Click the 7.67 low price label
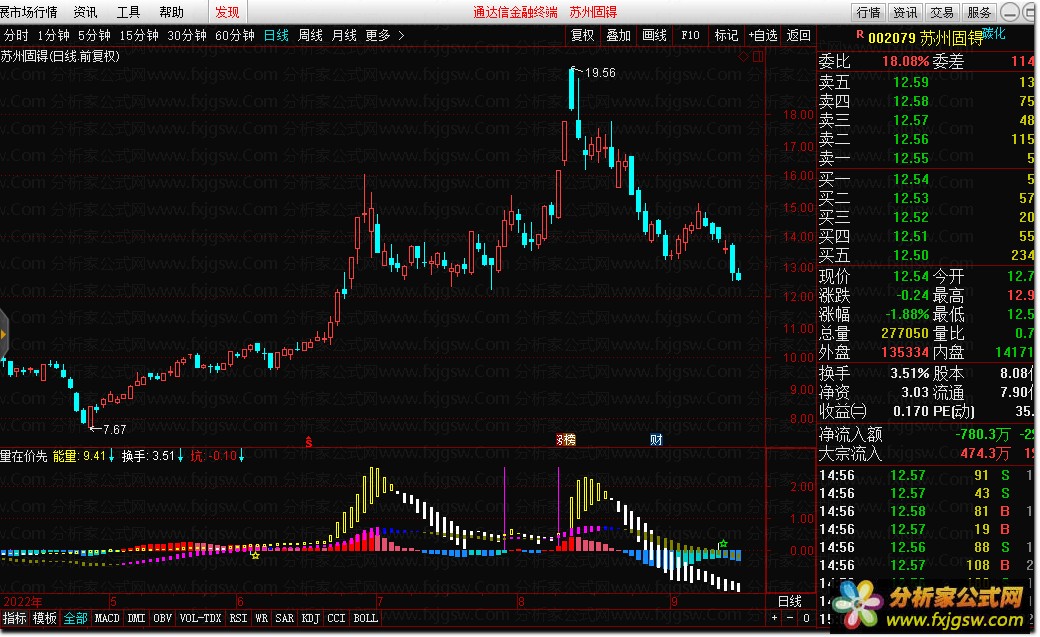The height and width of the screenshot is (637, 1040). click(114, 429)
